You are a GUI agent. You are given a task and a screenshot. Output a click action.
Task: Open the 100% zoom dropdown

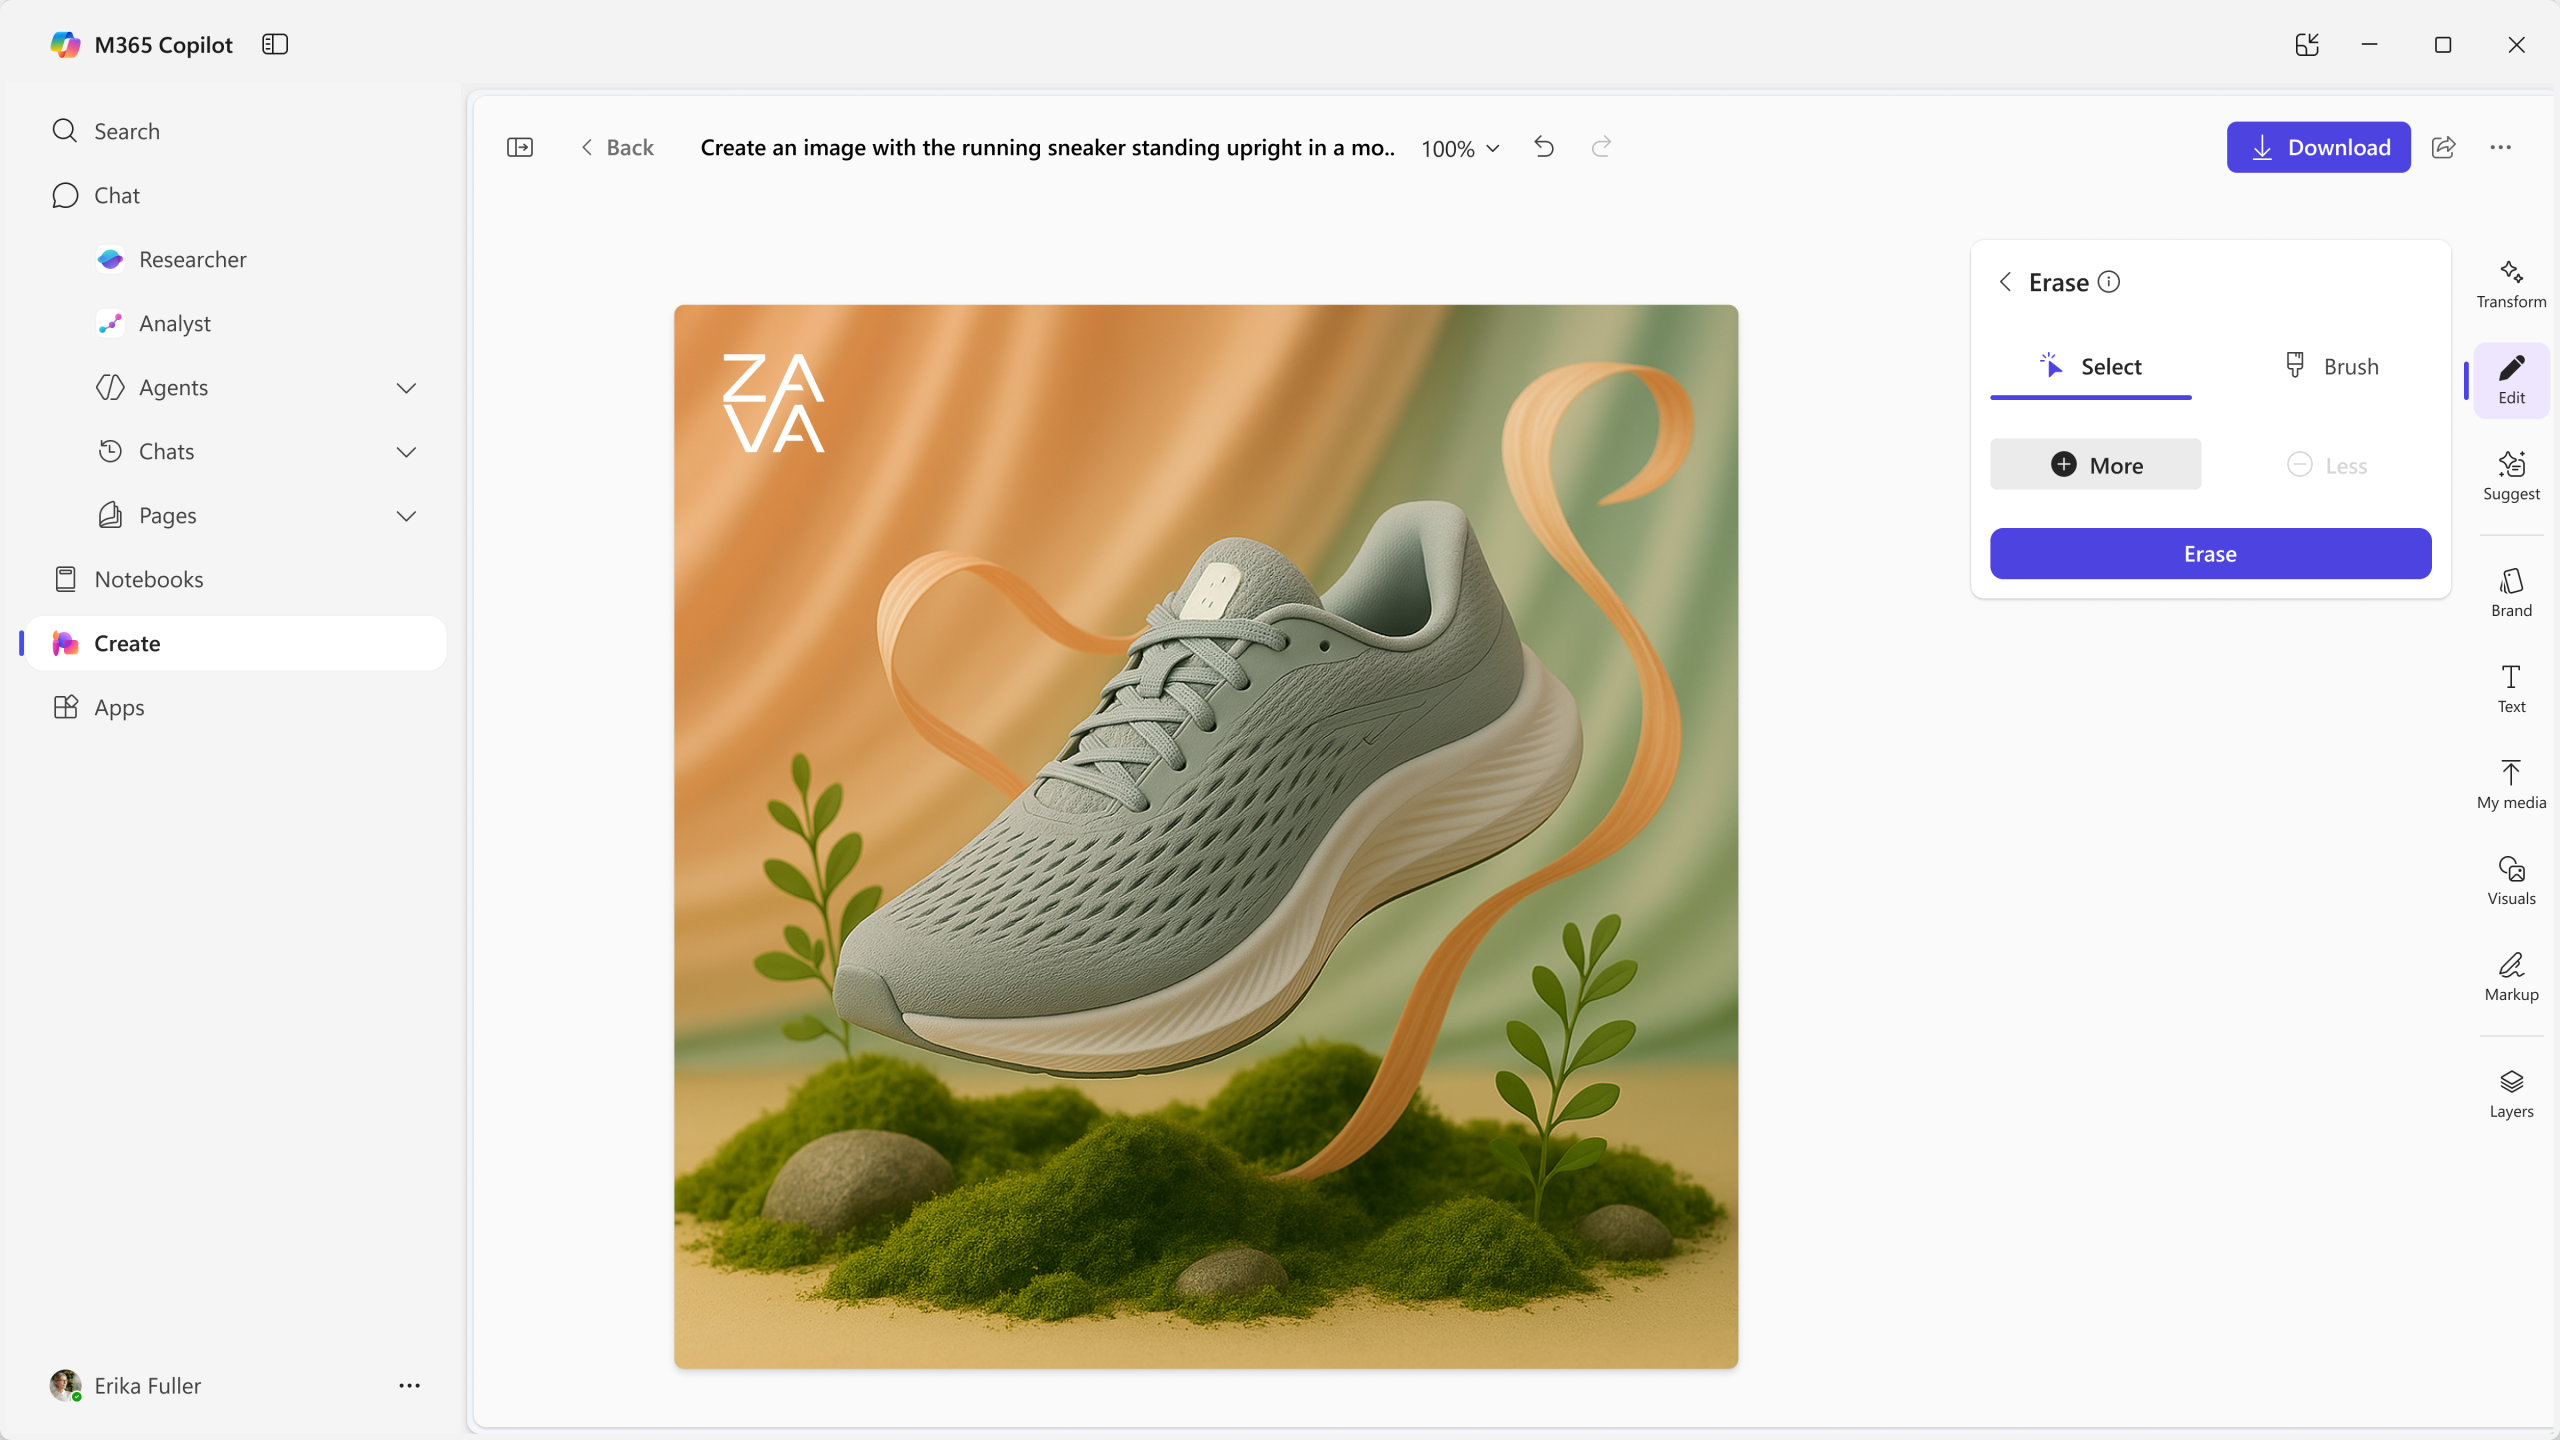1460,148
